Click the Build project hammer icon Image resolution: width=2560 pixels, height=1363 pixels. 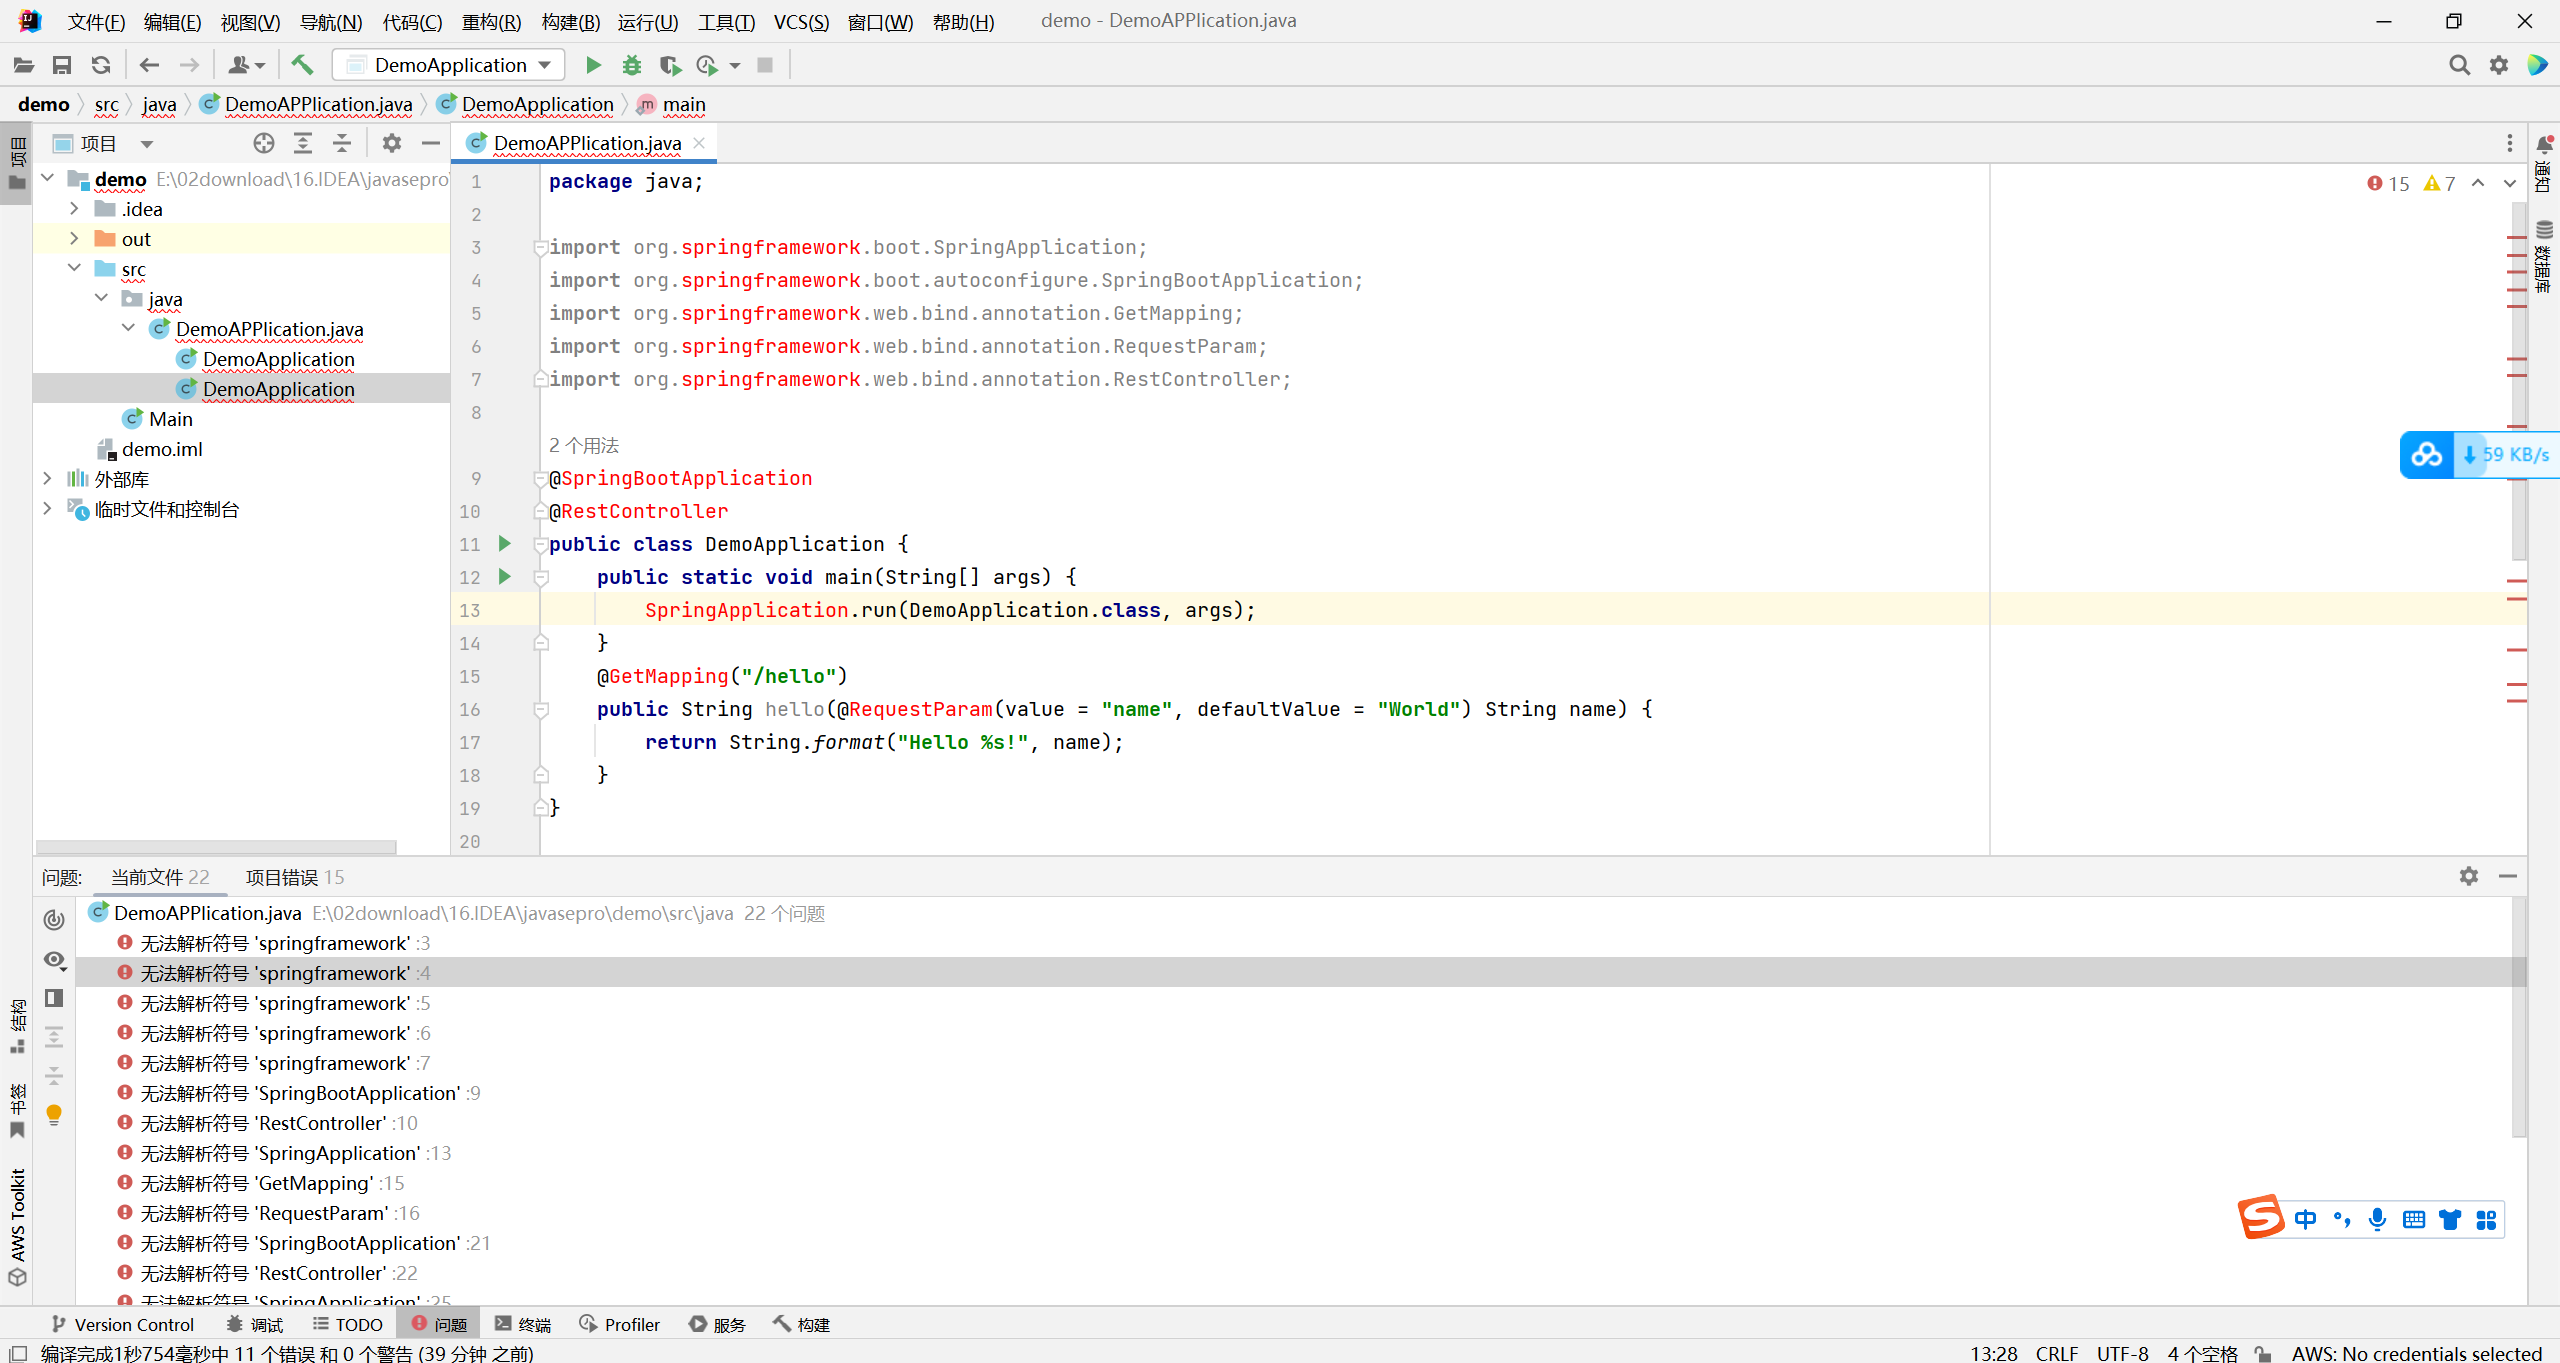(302, 65)
